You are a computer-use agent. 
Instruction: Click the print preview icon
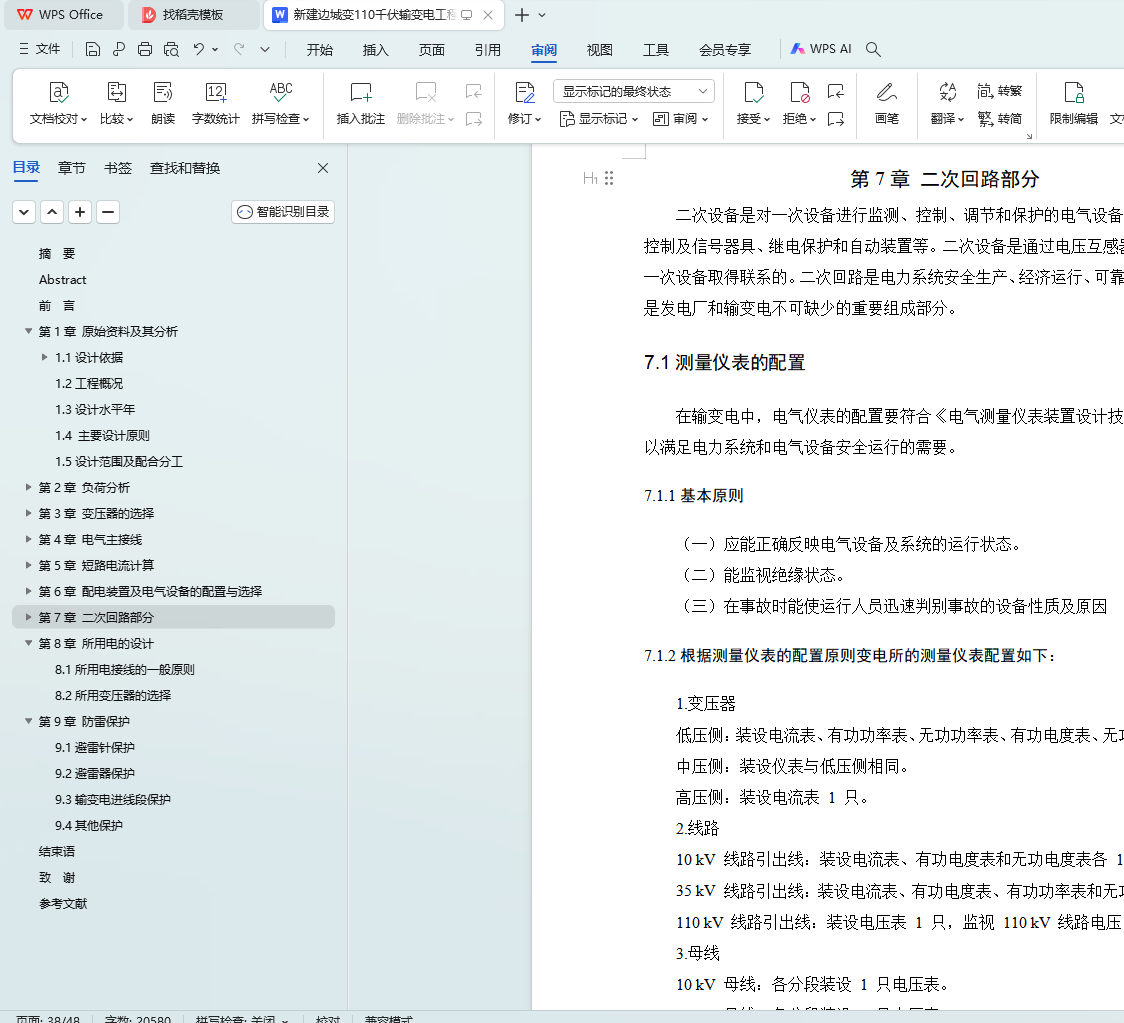tap(171, 49)
